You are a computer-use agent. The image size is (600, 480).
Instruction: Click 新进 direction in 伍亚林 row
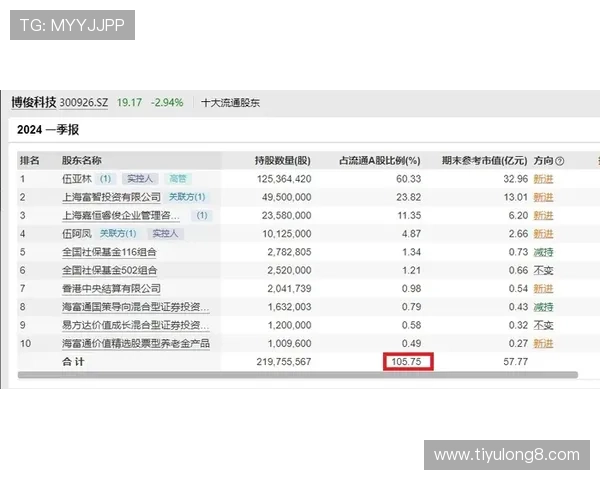(543, 179)
